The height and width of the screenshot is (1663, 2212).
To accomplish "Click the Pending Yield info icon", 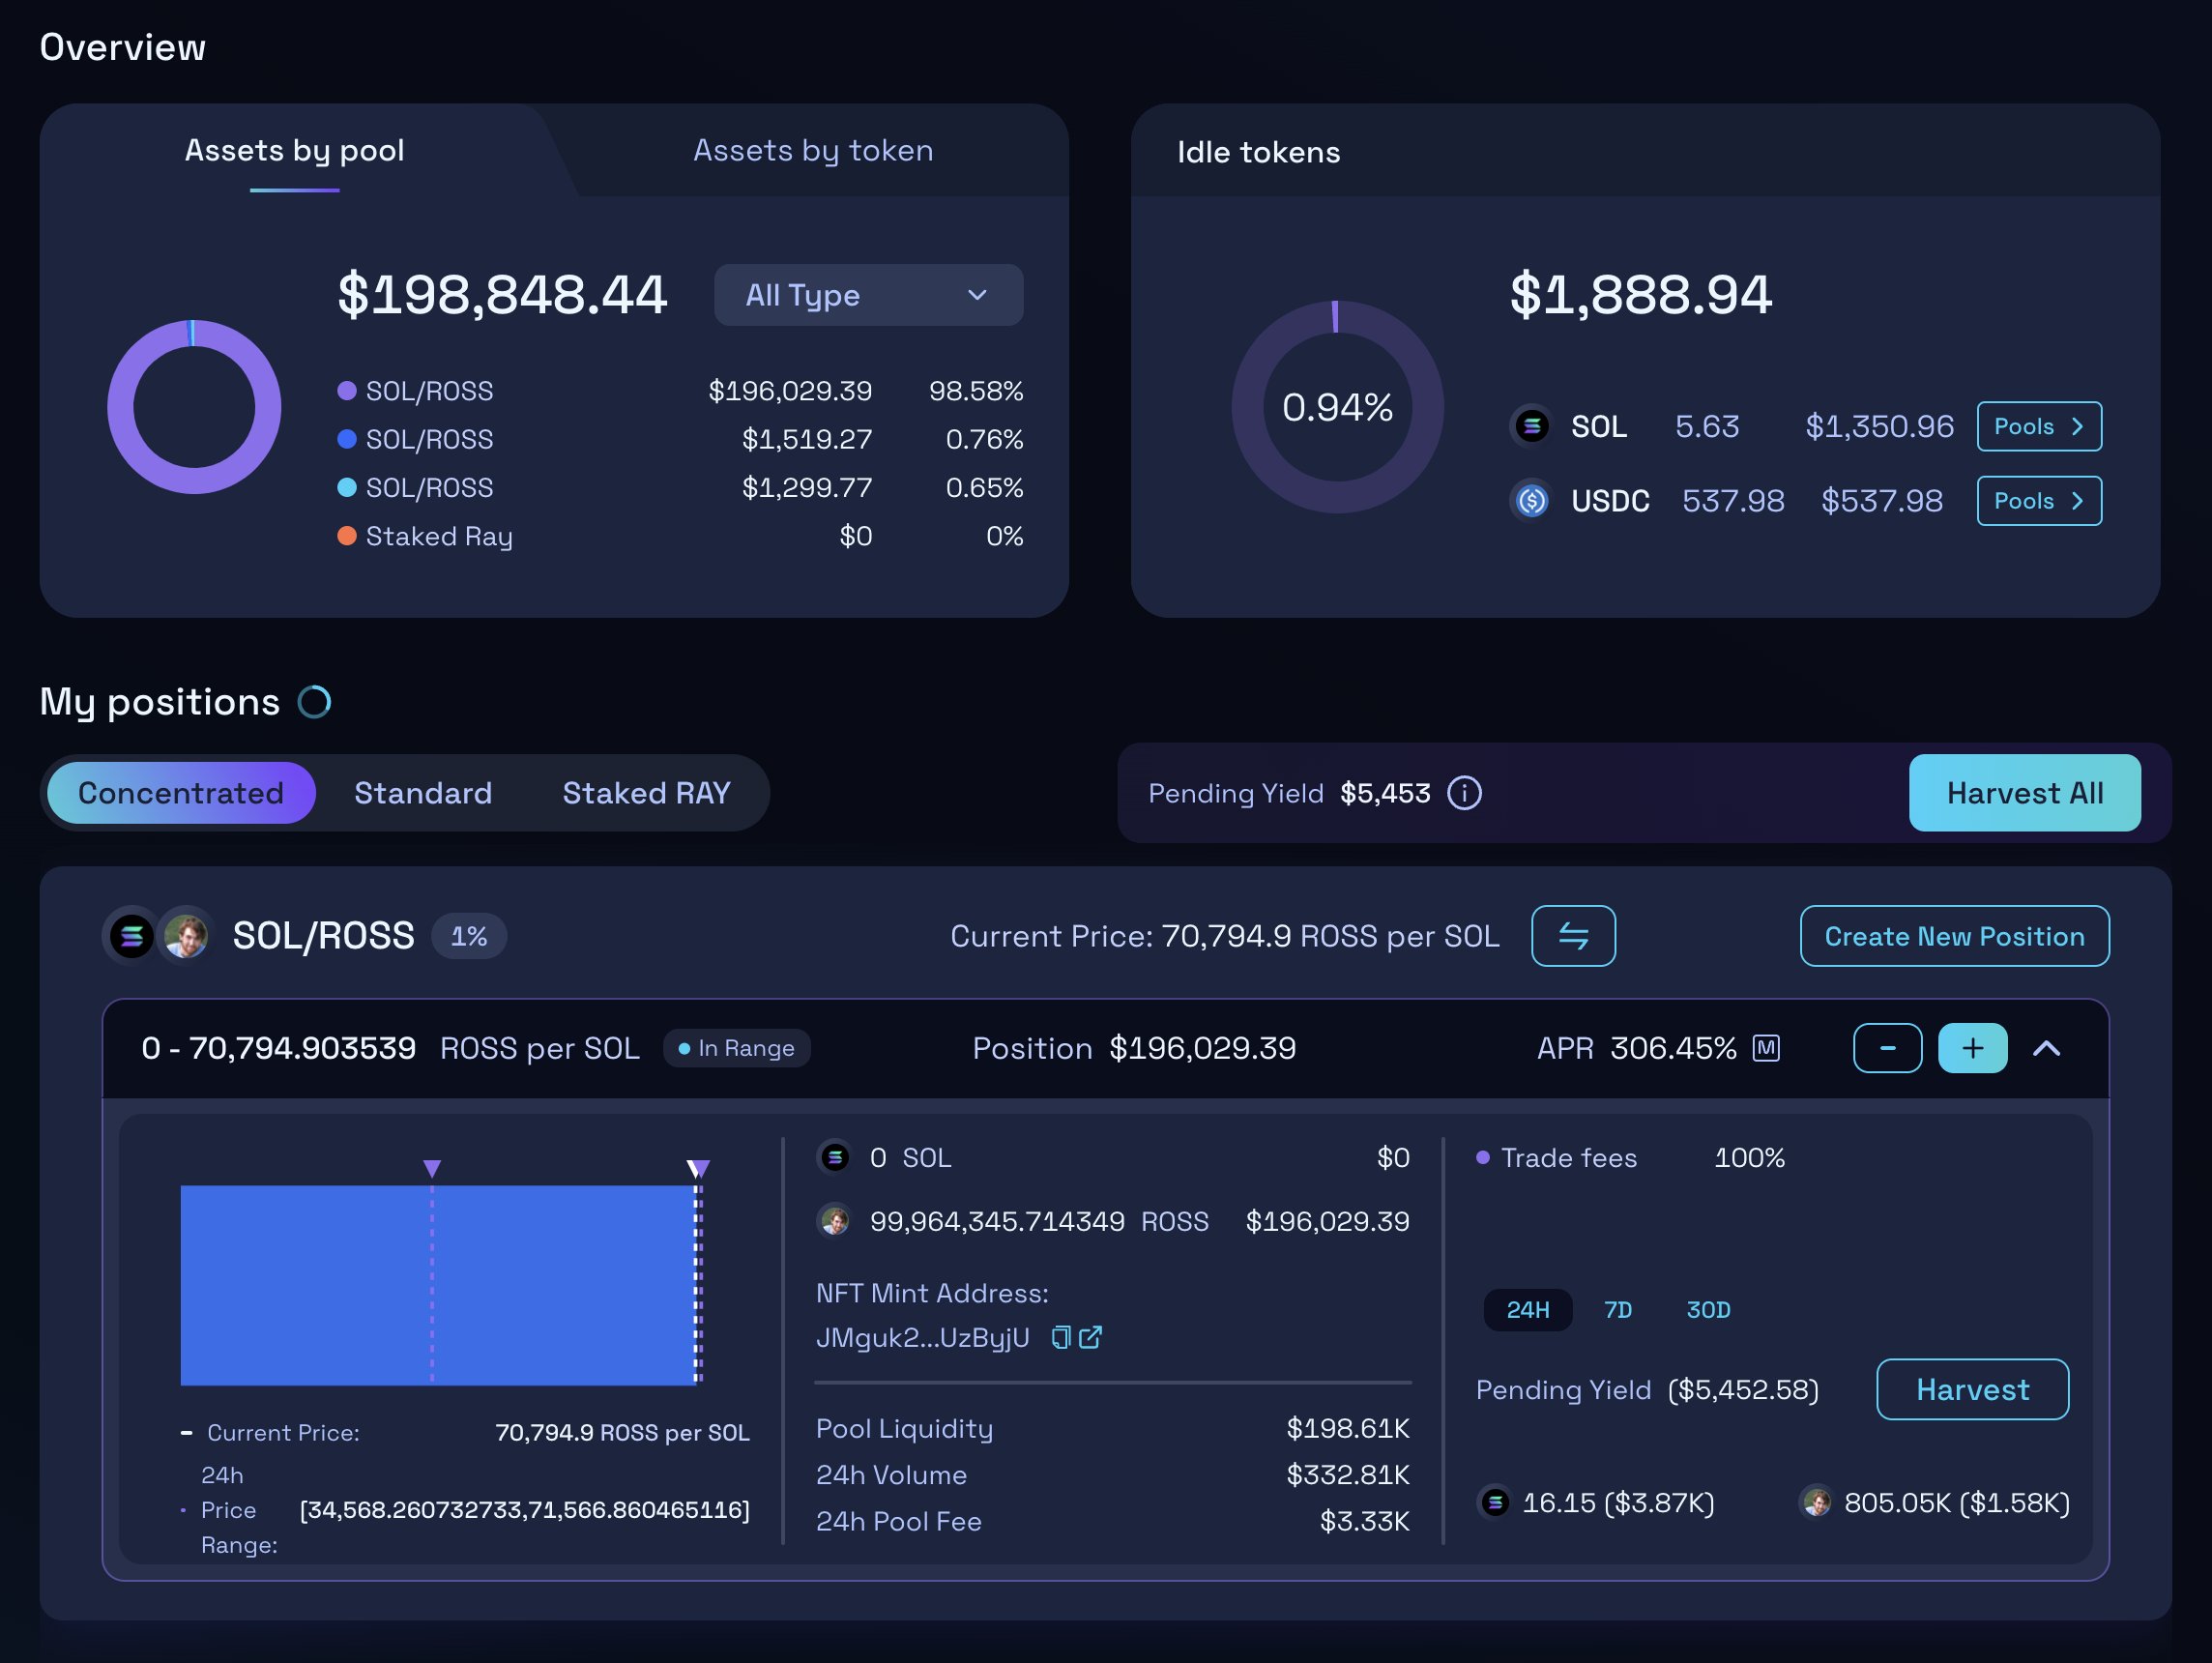I will (x=1464, y=793).
